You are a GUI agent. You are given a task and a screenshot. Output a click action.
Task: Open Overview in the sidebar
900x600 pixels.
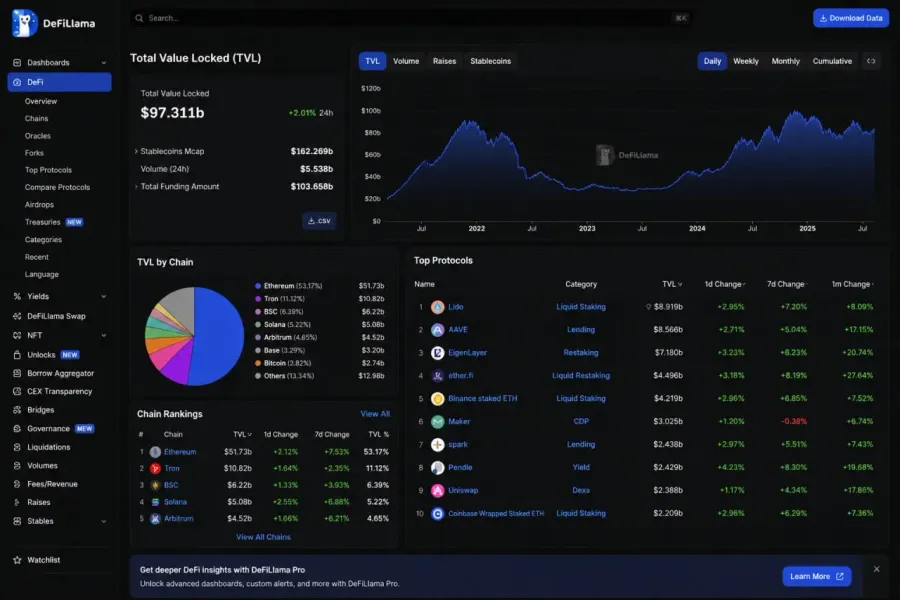(x=41, y=101)
